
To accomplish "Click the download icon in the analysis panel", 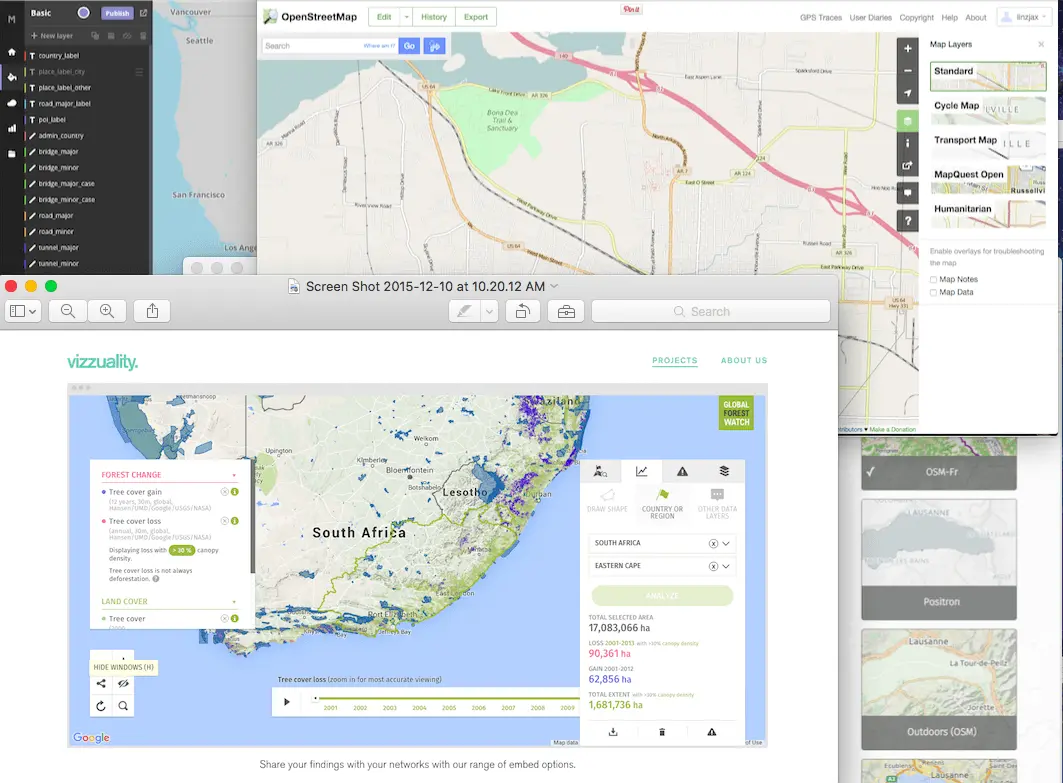I will coord(613,732).
